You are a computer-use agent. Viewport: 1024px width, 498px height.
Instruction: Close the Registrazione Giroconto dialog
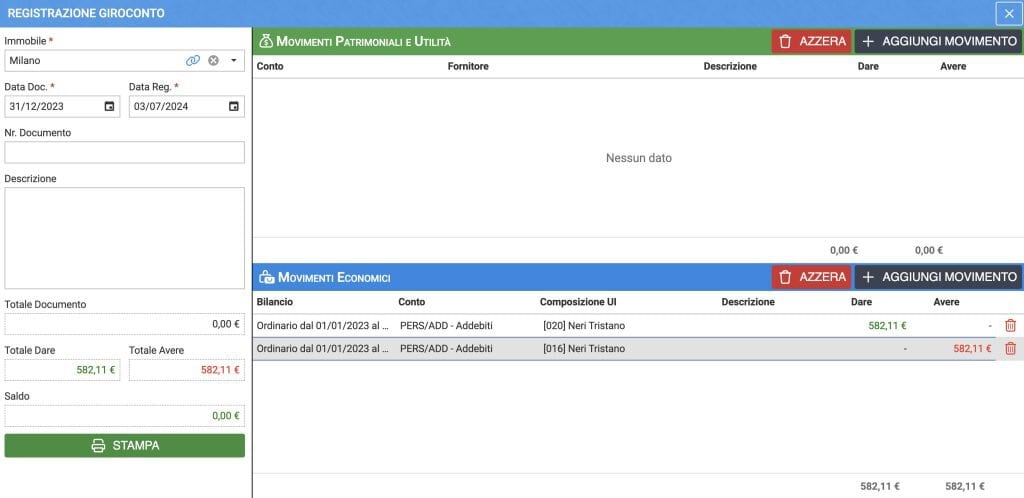1008,13
